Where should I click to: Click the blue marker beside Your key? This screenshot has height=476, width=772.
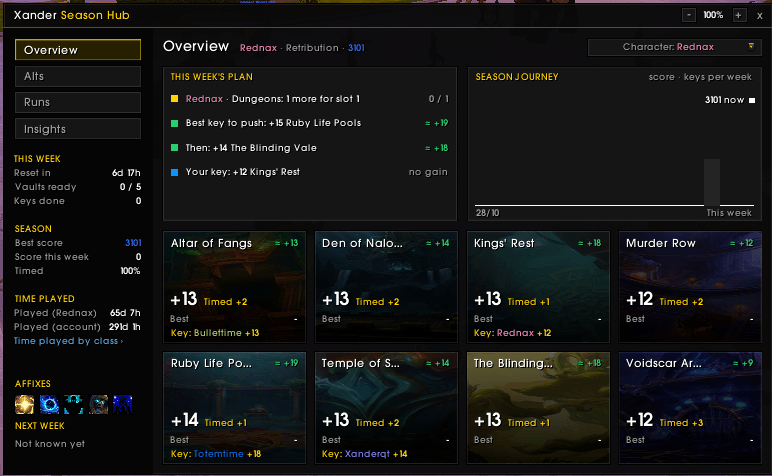(174, 172)
